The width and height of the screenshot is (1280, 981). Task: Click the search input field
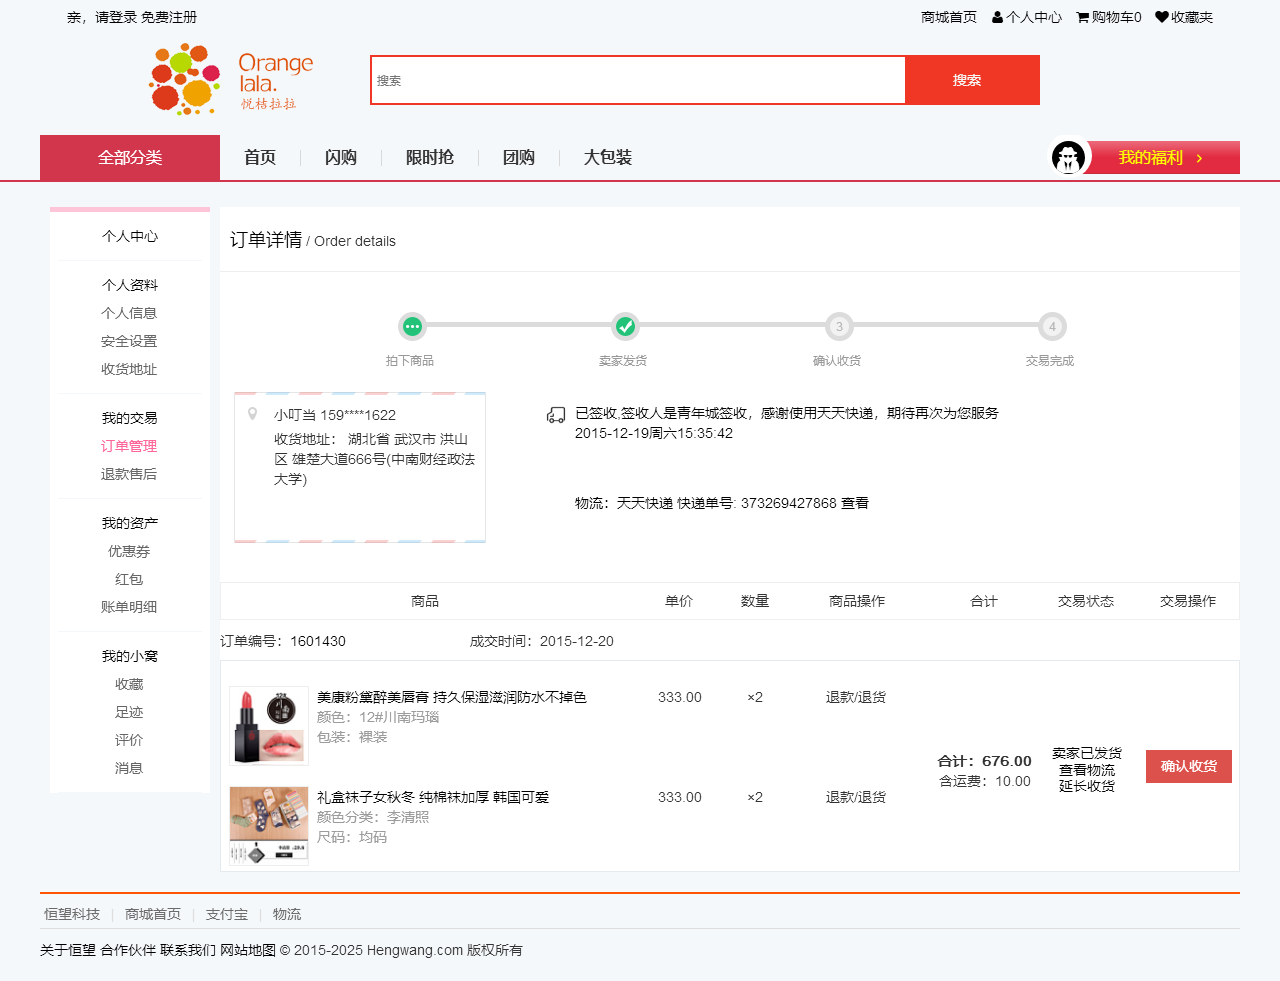[x=638, y=81]
